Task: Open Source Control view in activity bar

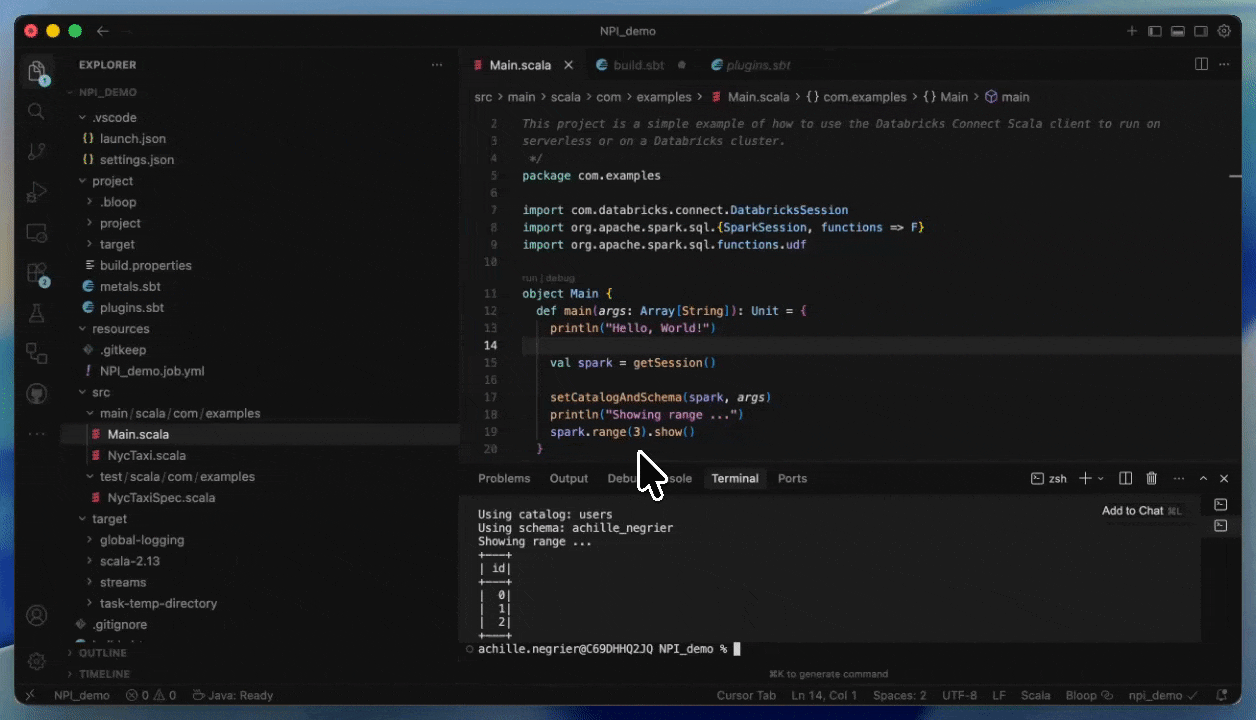Action: pos(37,151)
